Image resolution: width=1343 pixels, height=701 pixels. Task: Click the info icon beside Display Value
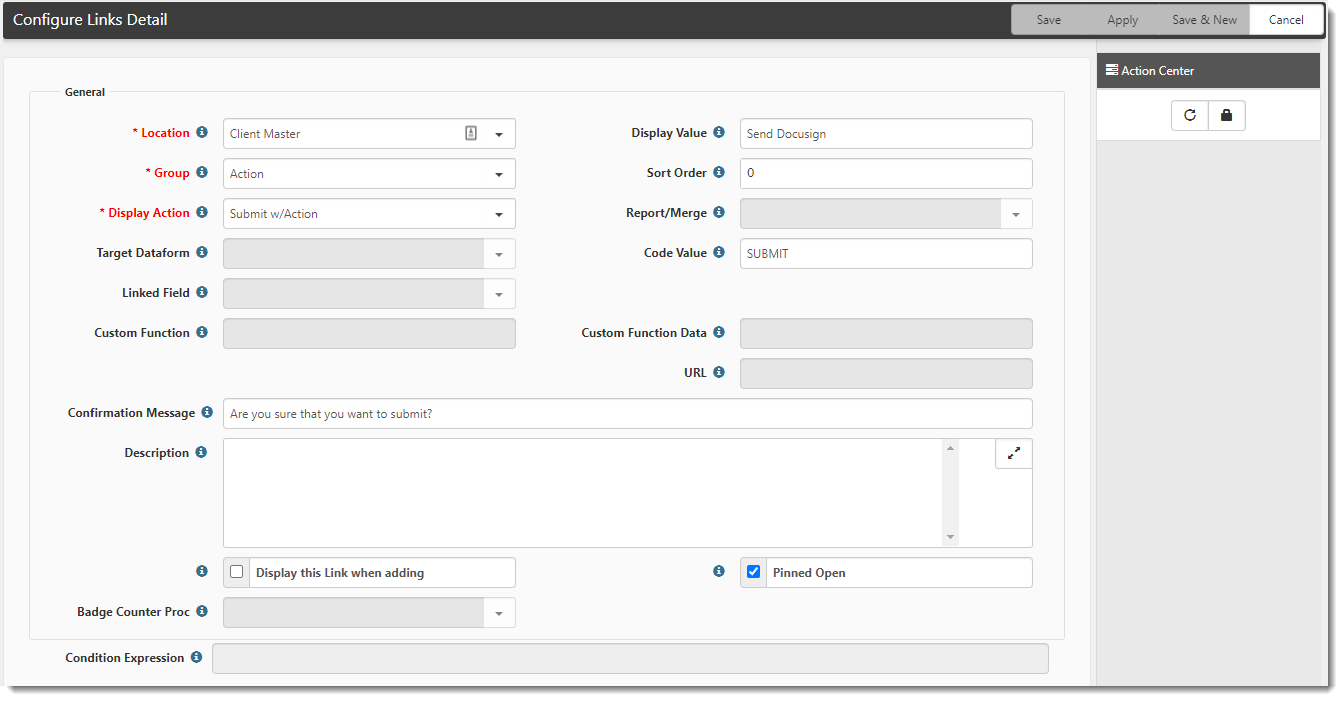(719, 133)
